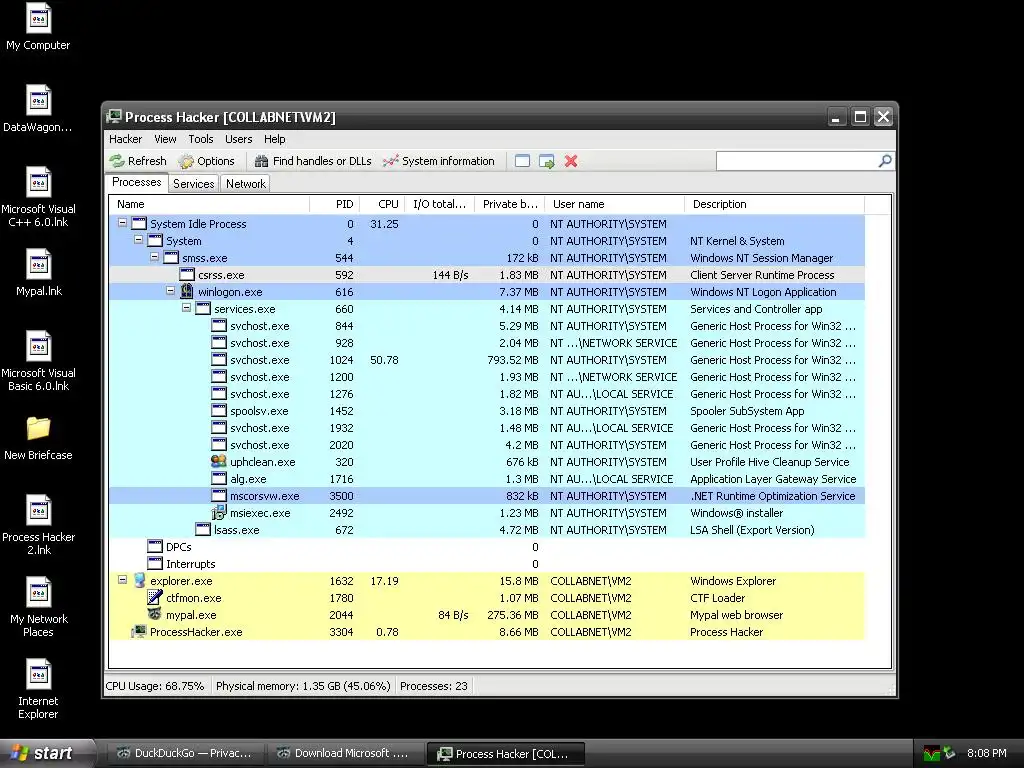Open the Start menu

click(x=47, y=753)
